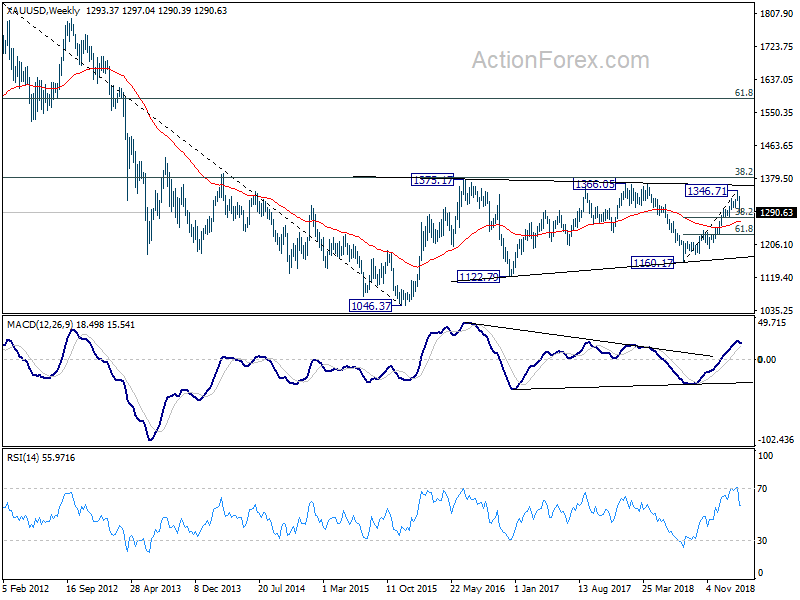Click the 1 Mar 2015 date label

point(346,588)
